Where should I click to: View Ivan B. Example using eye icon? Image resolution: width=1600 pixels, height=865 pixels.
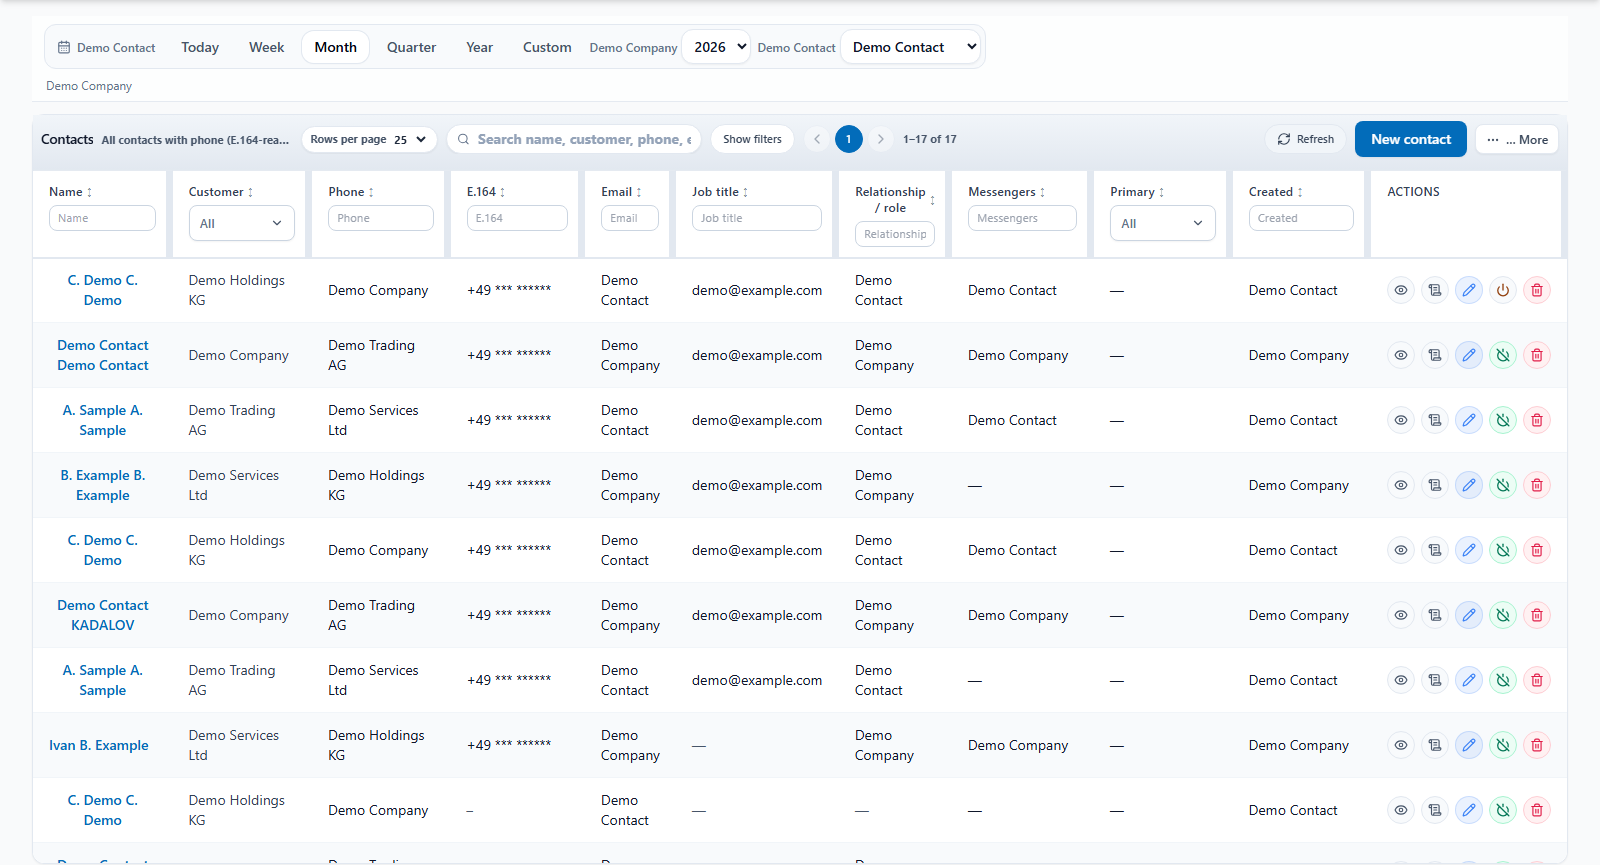click(1401, 745)
